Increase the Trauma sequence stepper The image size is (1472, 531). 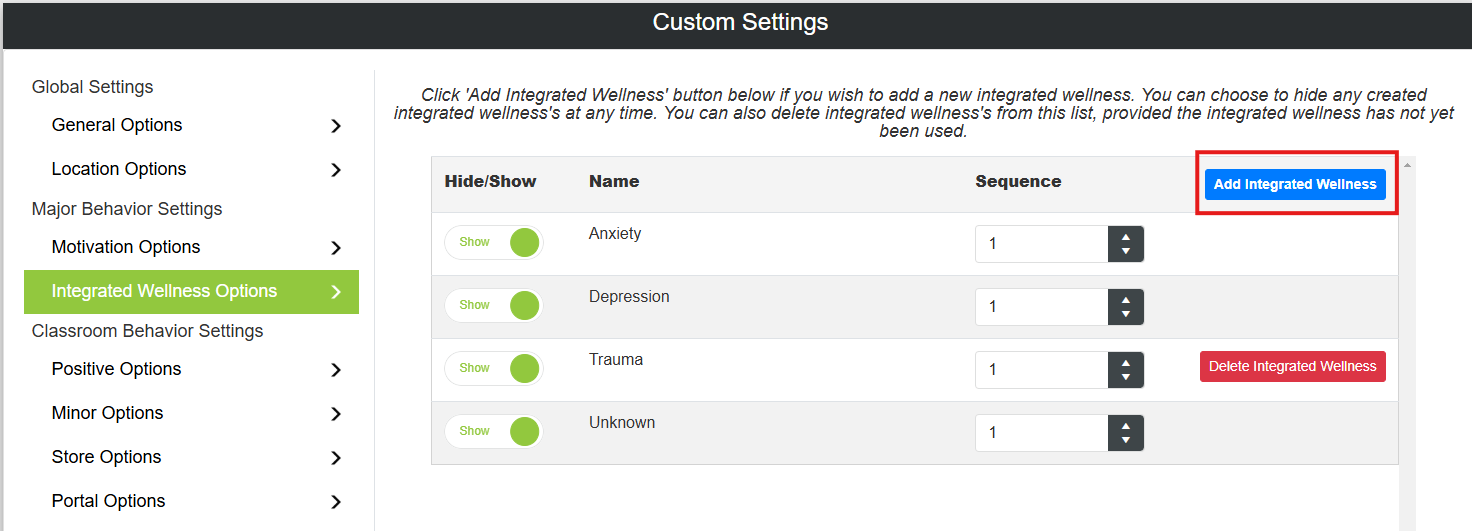pyautogui.click(x=1126, y=363)
